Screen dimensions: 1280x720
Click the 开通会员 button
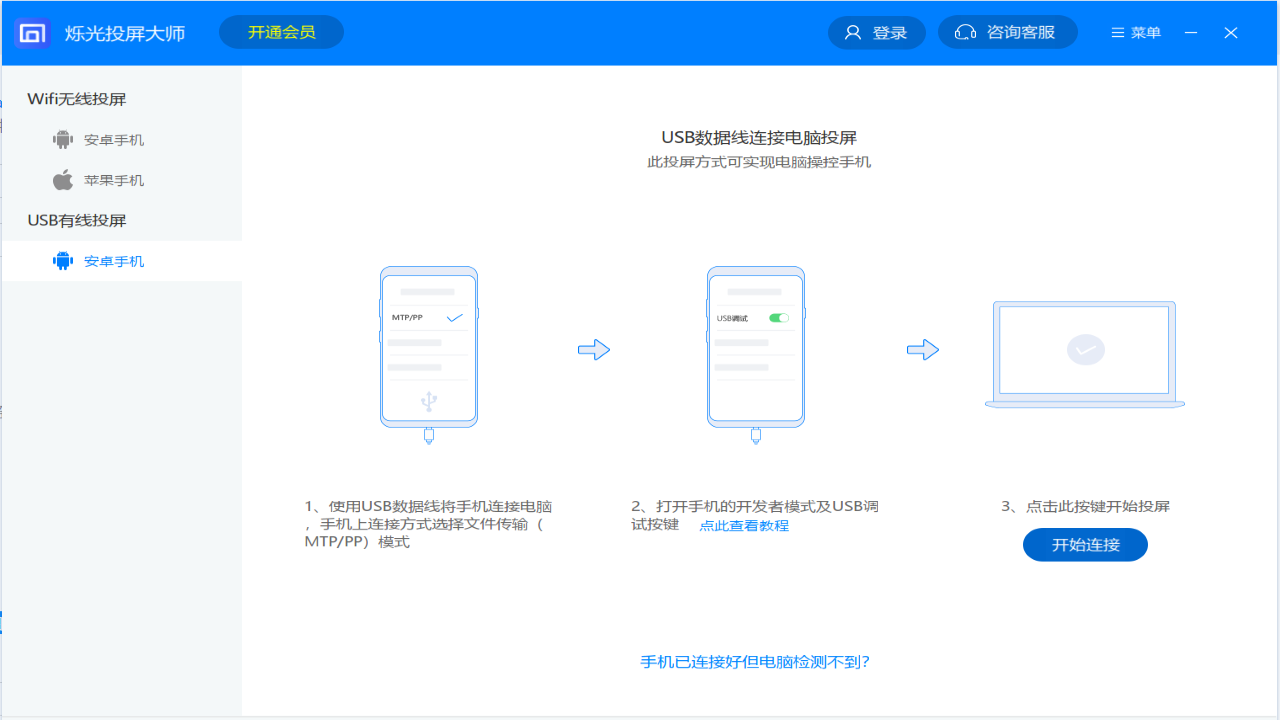[x=281, y=32]
